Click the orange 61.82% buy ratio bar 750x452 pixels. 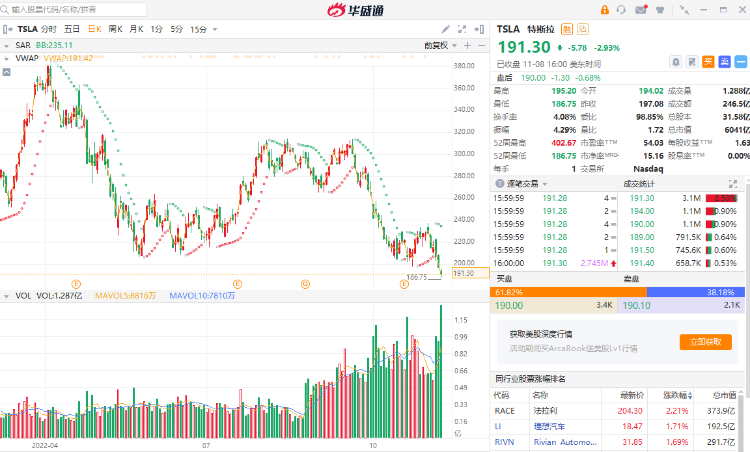coord(568,292)
